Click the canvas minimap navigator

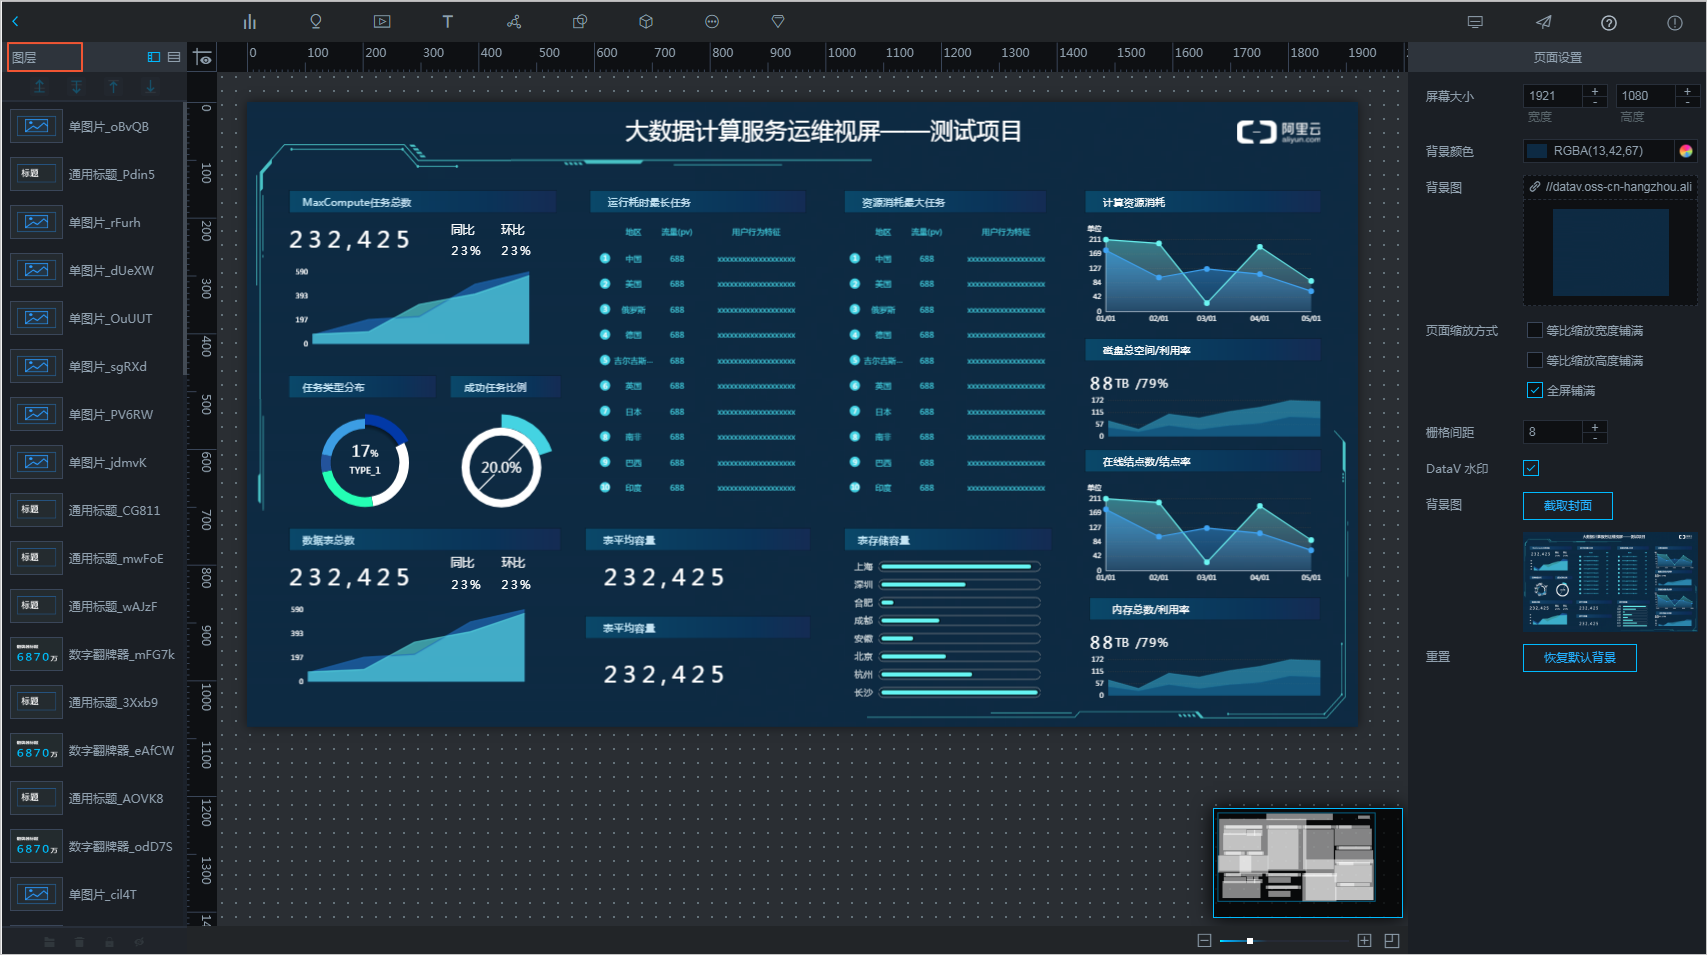pos(1307,862)
